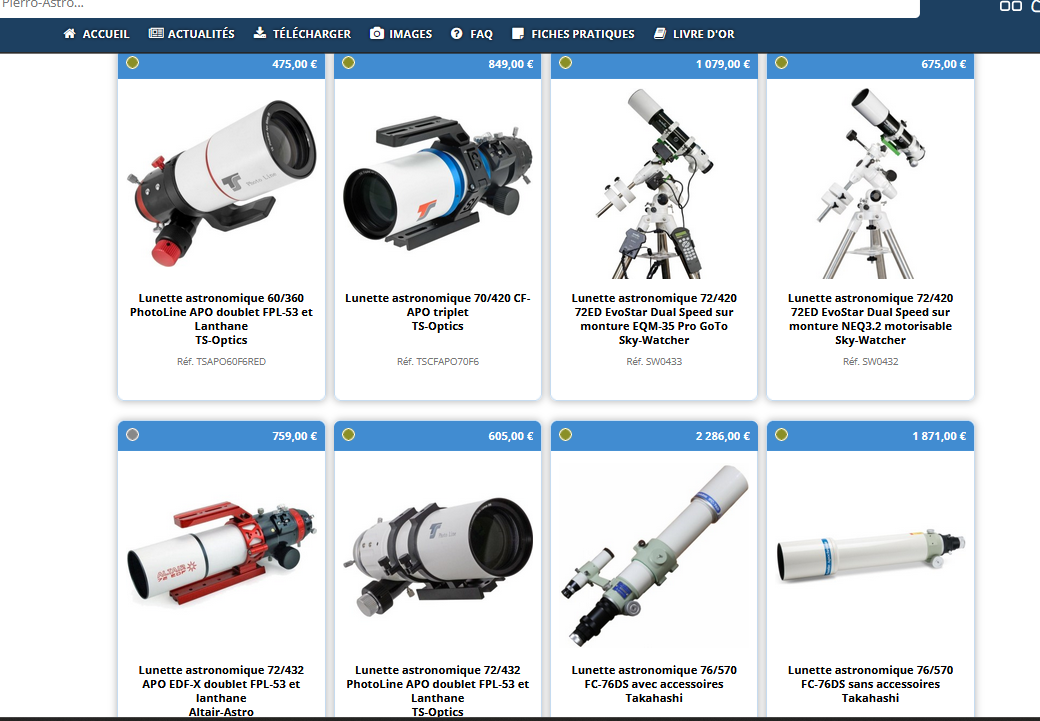Image resolution: width=1040 pixels, height=721 pixels.
Task: Click the grey availability dot on the 759,00 € card
Action: coord(133,435)
